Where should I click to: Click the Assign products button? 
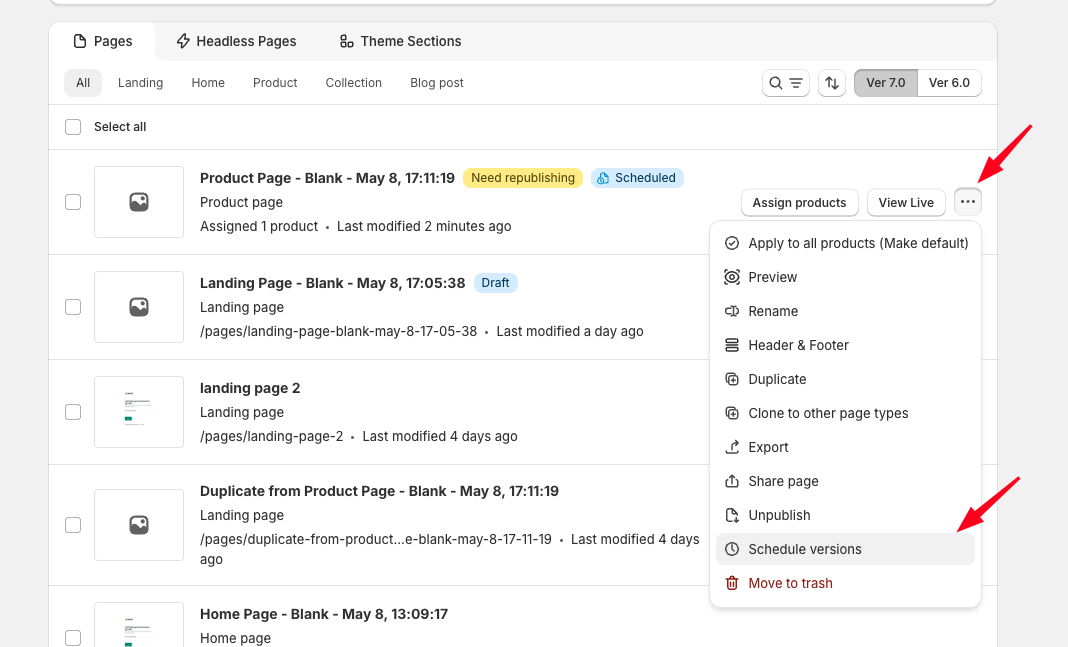click(799, 202)
